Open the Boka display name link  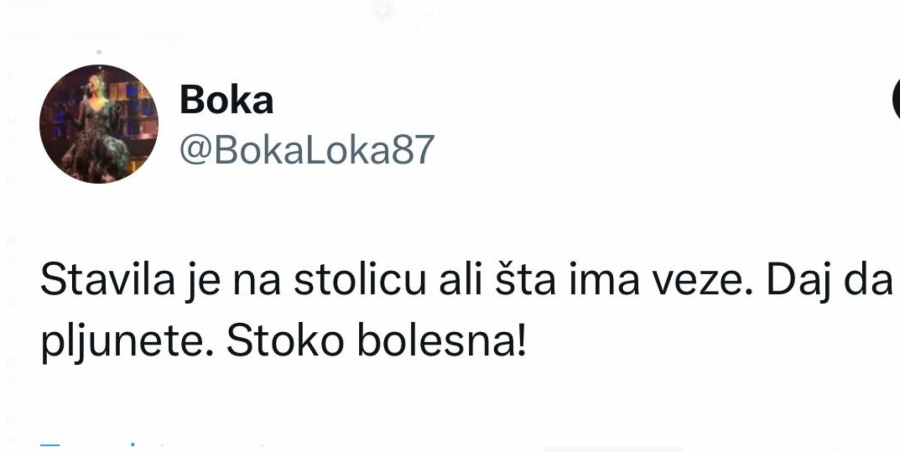pos(226,100)
